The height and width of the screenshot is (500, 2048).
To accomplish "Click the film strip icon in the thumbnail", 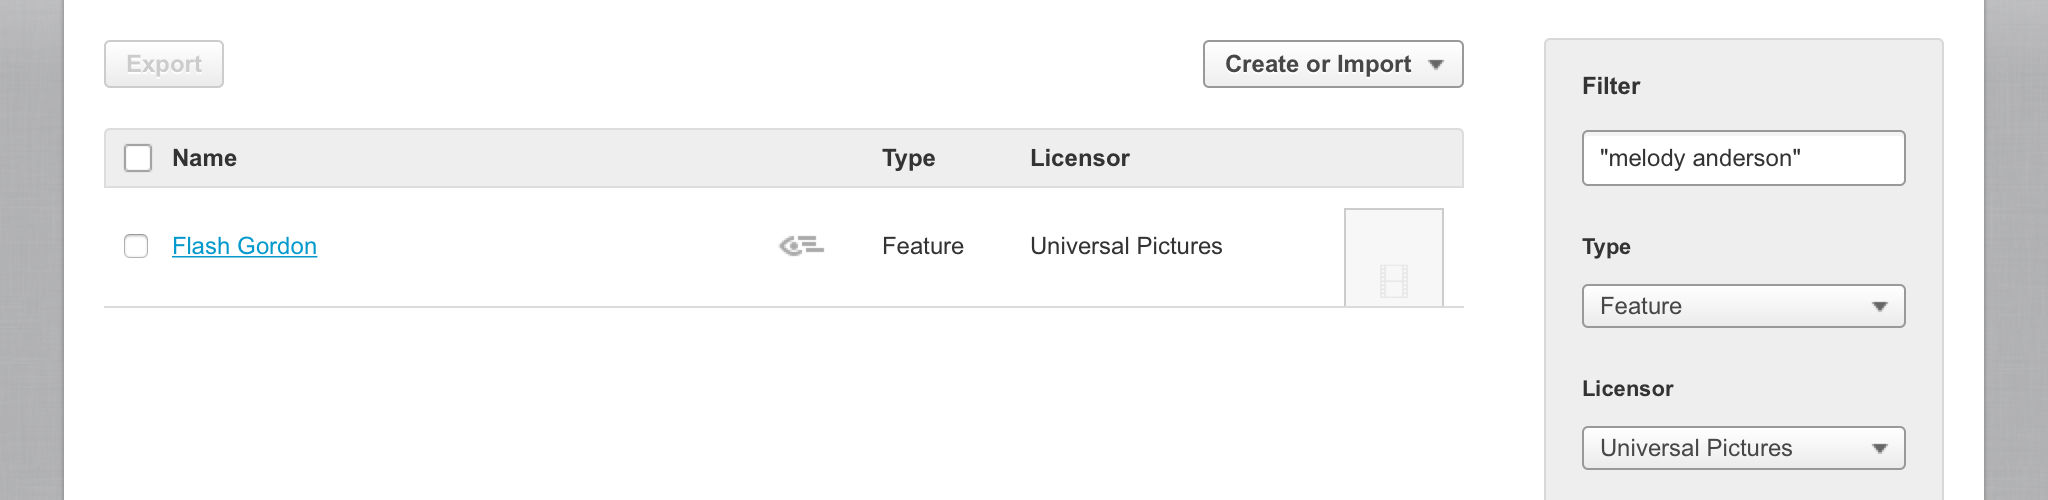I will click(1393, 281).
